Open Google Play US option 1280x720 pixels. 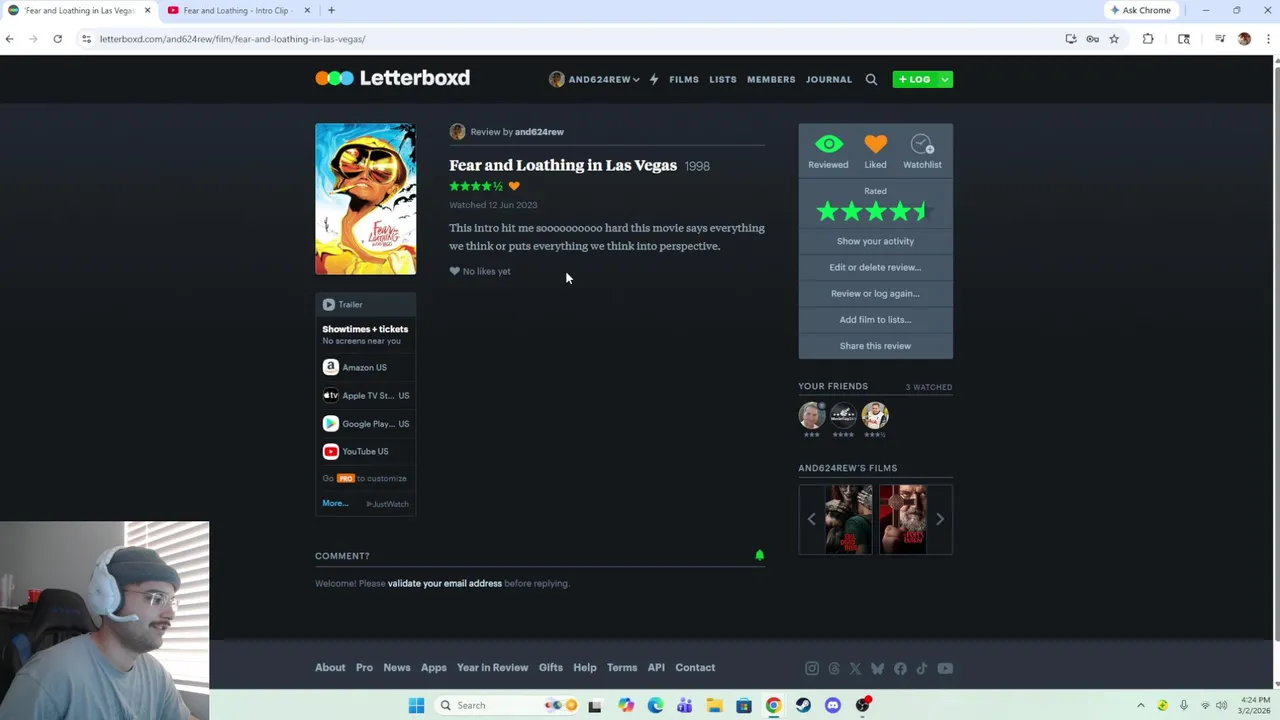coord(365,423)
